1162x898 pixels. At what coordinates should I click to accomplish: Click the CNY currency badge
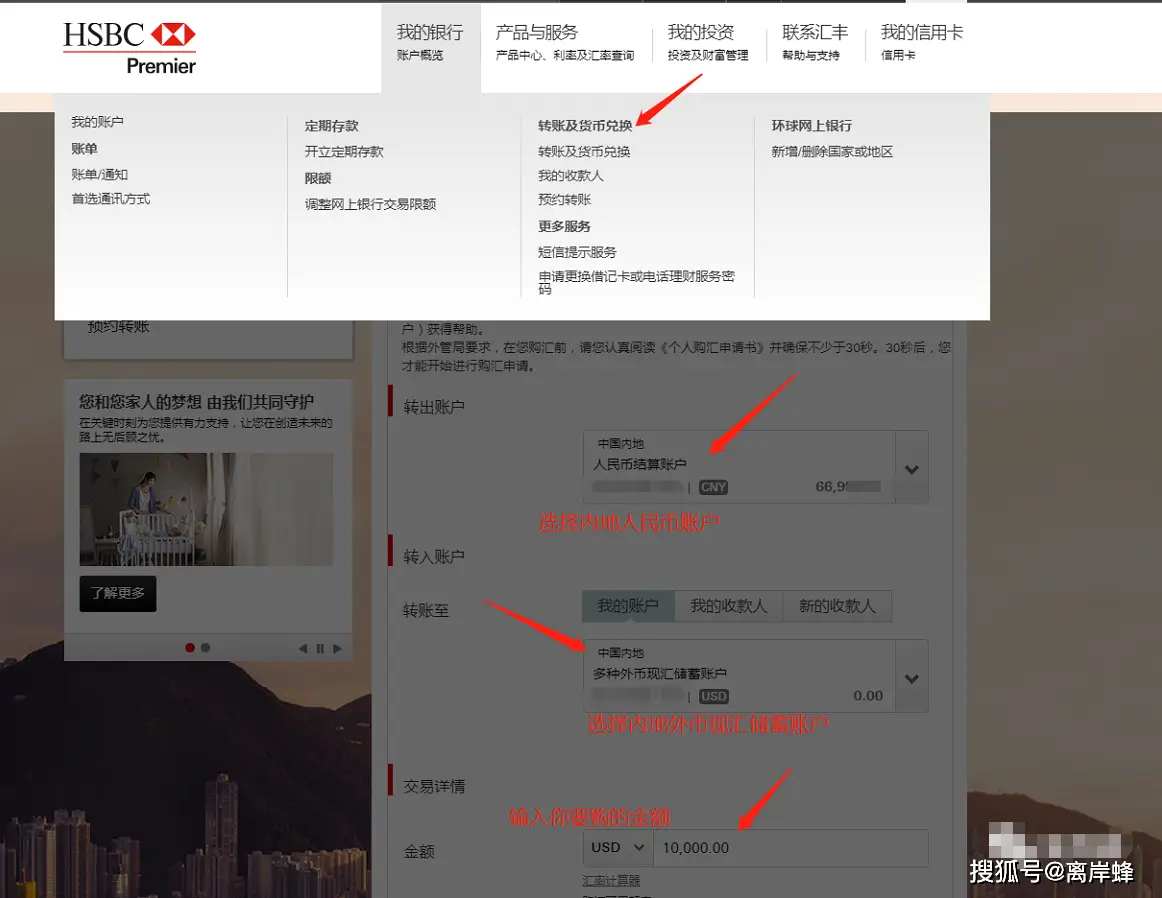point(713,487)
